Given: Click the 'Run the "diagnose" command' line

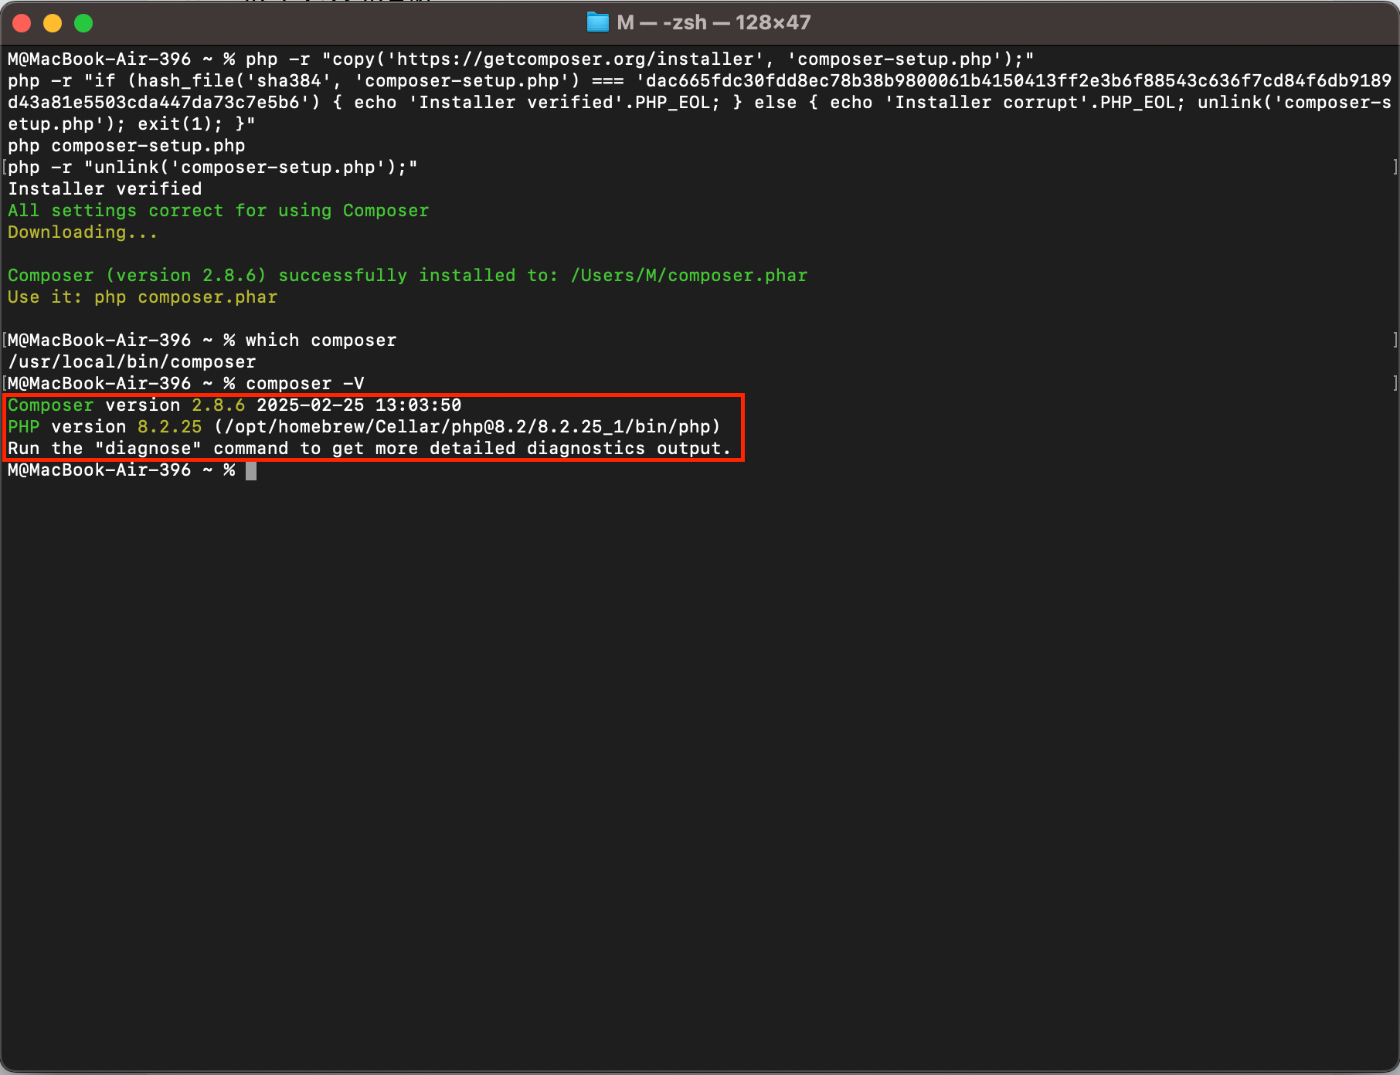Looking at the screenshot, I should (x=370, y=449).
